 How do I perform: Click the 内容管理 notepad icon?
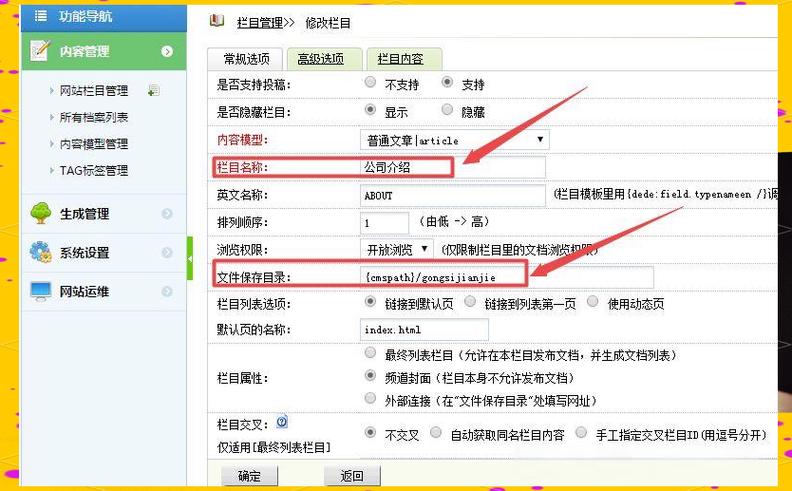click(40, 51)
